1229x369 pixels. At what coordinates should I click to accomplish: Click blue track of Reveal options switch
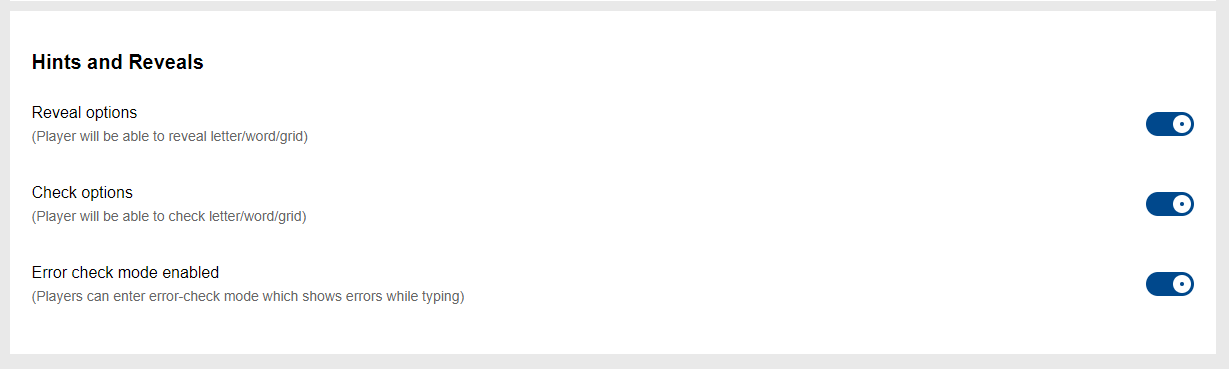pyautogui.click(x=1159, y=124)
